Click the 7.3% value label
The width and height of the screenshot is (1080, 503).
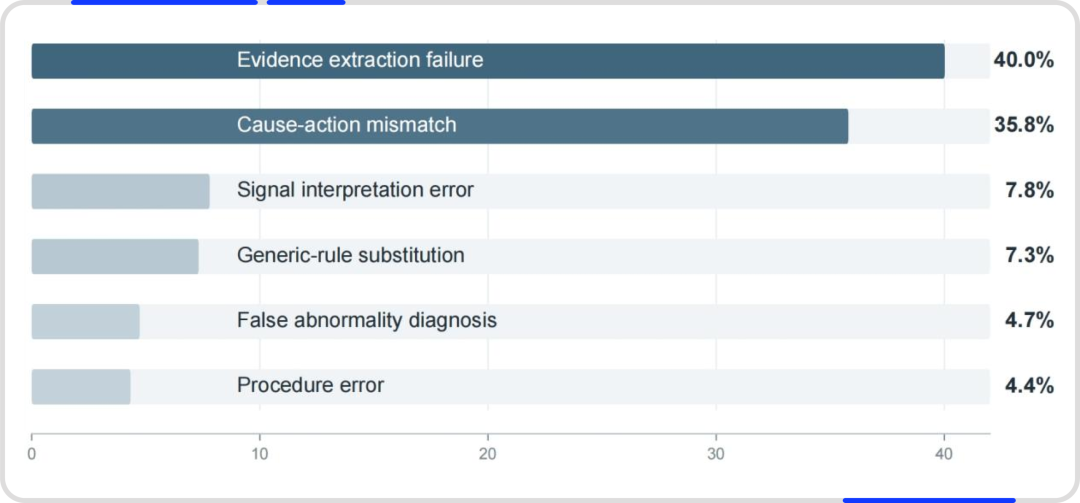(x=1029, y=256)
